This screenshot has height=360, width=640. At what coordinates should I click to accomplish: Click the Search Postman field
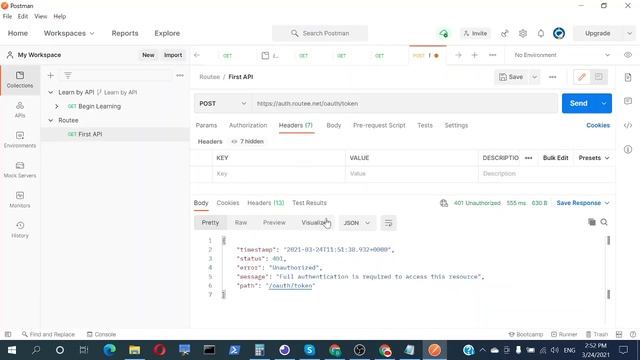(x=320, y=33)
